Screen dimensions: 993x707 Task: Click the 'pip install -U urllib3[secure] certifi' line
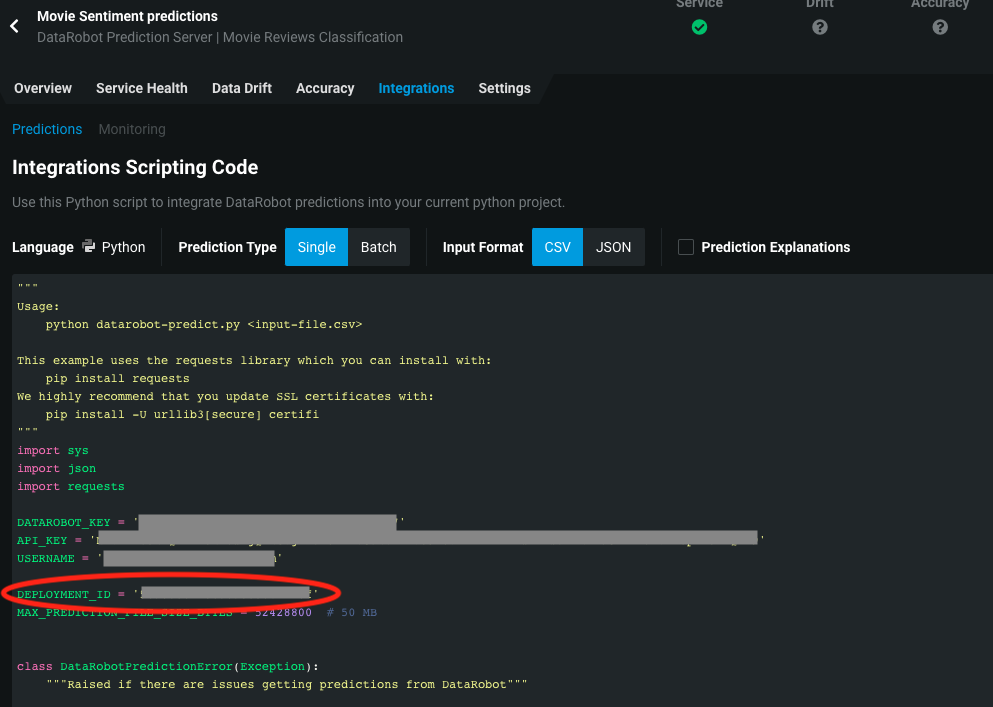click(182, 414)
